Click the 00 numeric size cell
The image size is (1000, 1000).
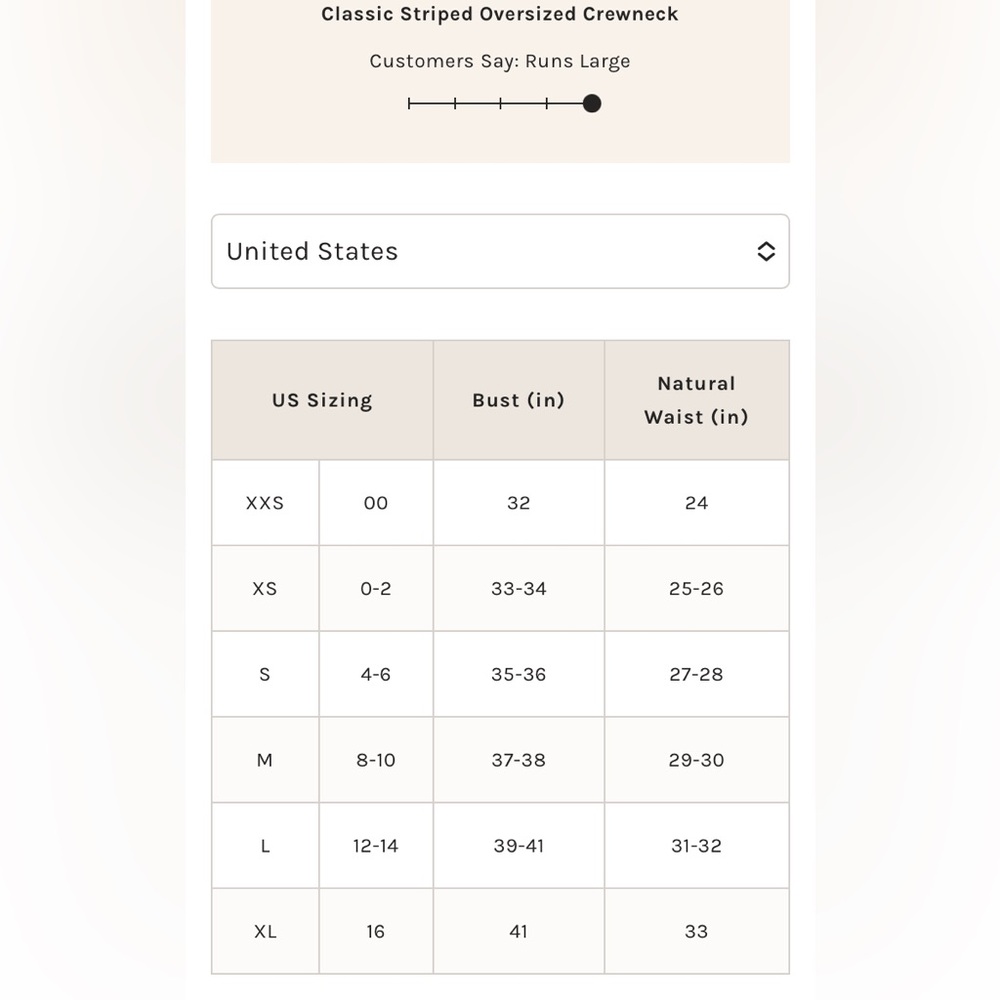point(376,503)
